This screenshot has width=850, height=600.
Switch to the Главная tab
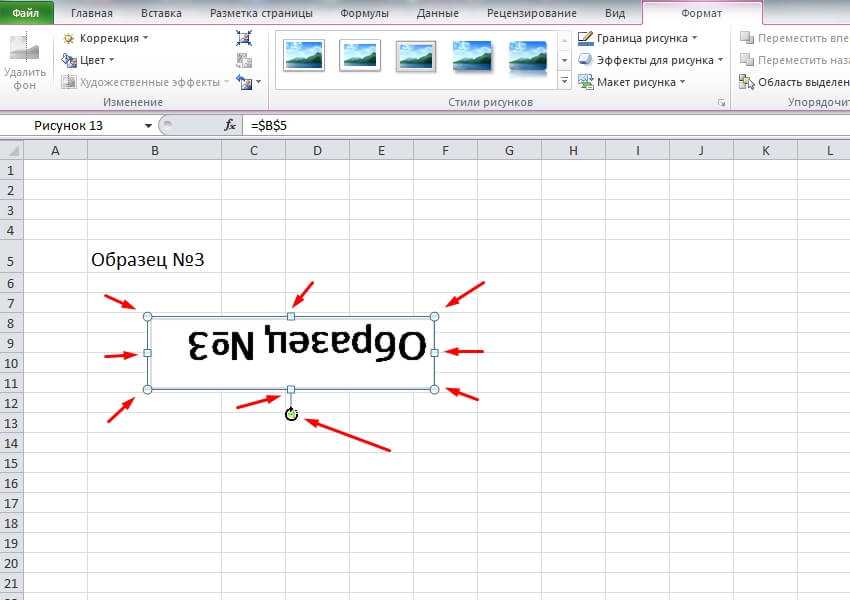(x=92, y=13)
